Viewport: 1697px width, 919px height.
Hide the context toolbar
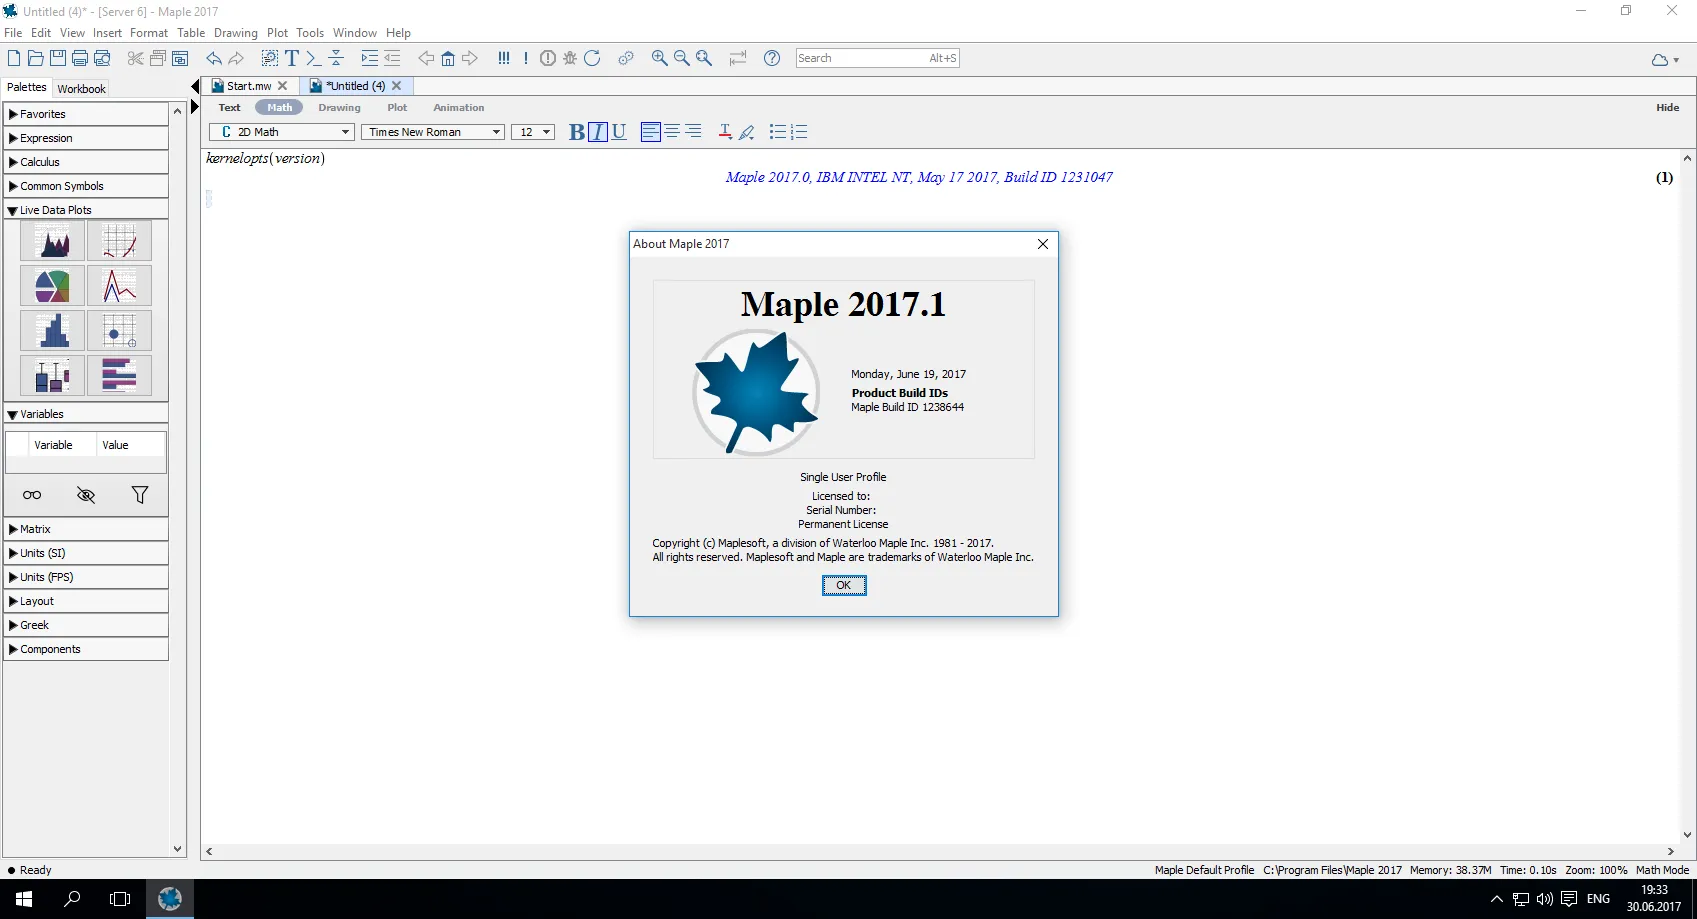1667,107
